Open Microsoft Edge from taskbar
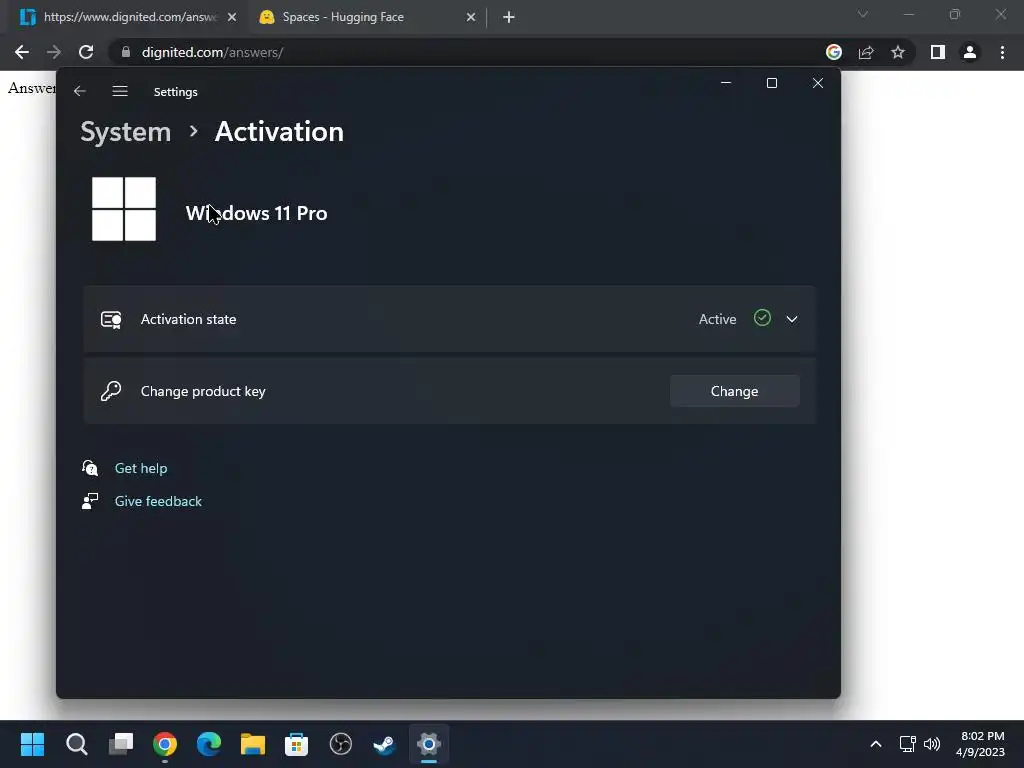 209,744
